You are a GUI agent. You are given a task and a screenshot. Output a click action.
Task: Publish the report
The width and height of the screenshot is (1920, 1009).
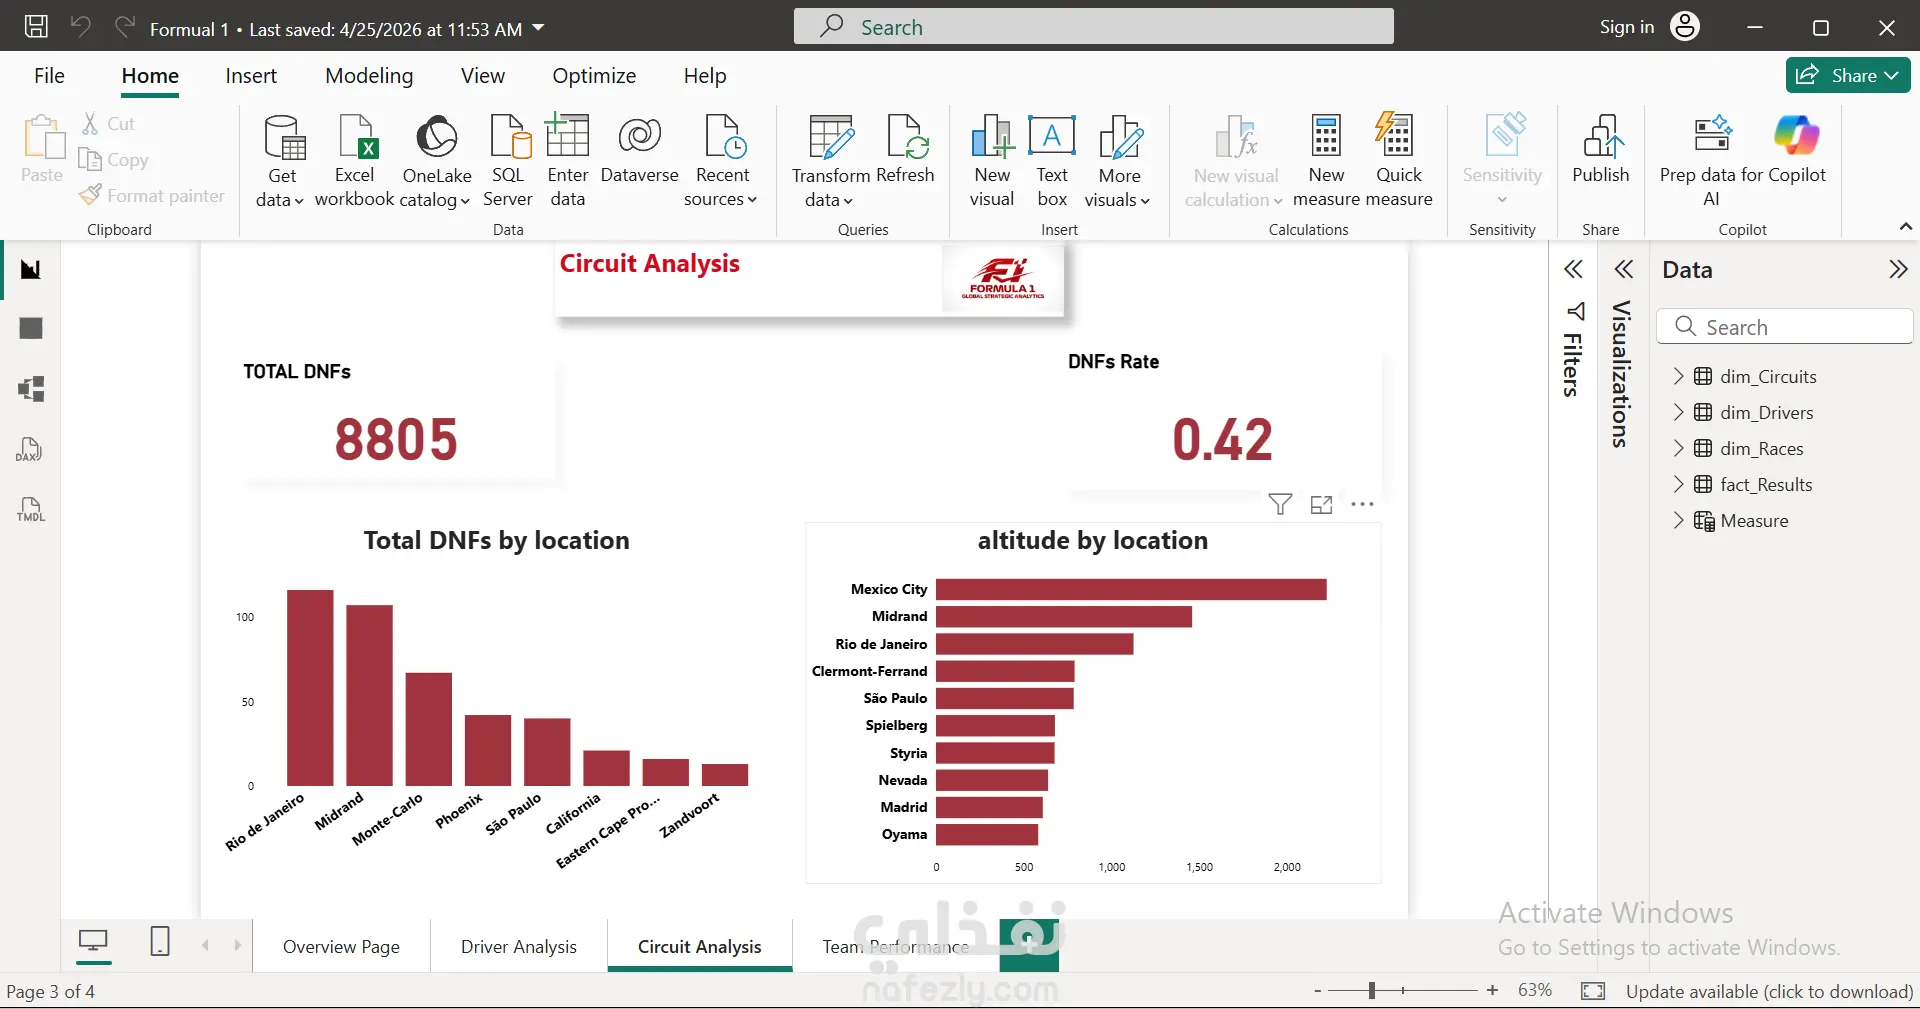pos(1601,150)
